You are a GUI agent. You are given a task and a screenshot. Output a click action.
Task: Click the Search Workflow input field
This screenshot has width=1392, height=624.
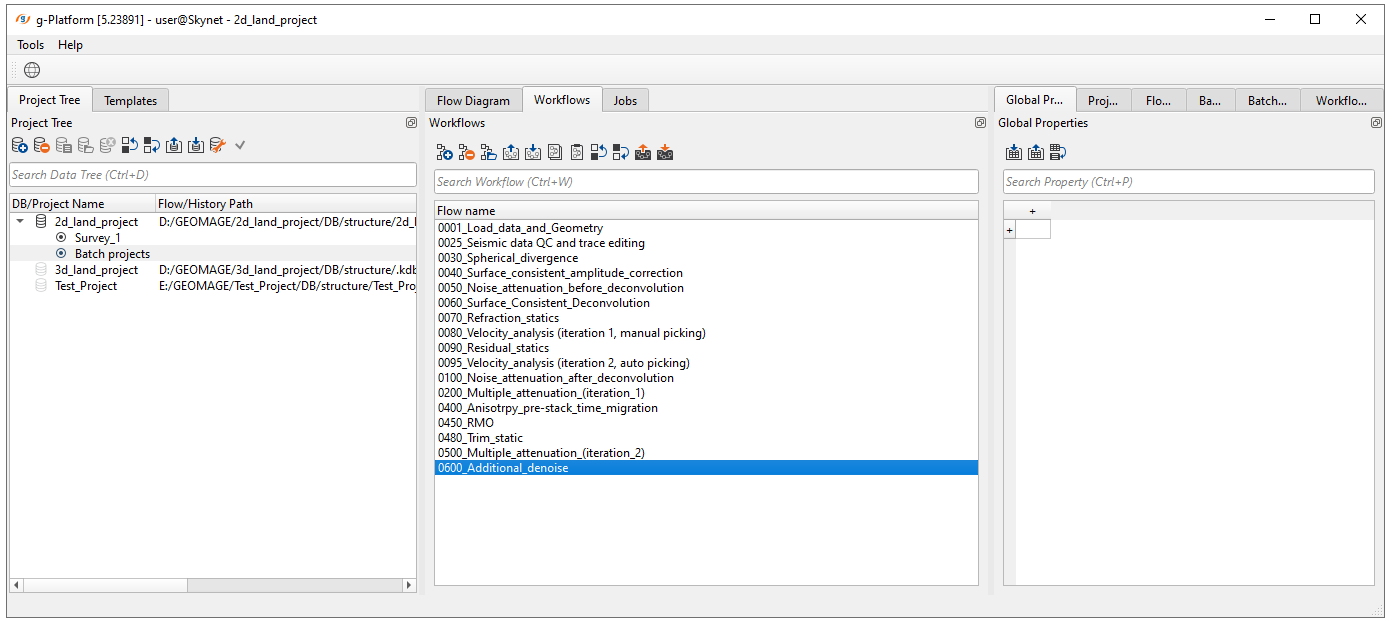tap(706, 182)
